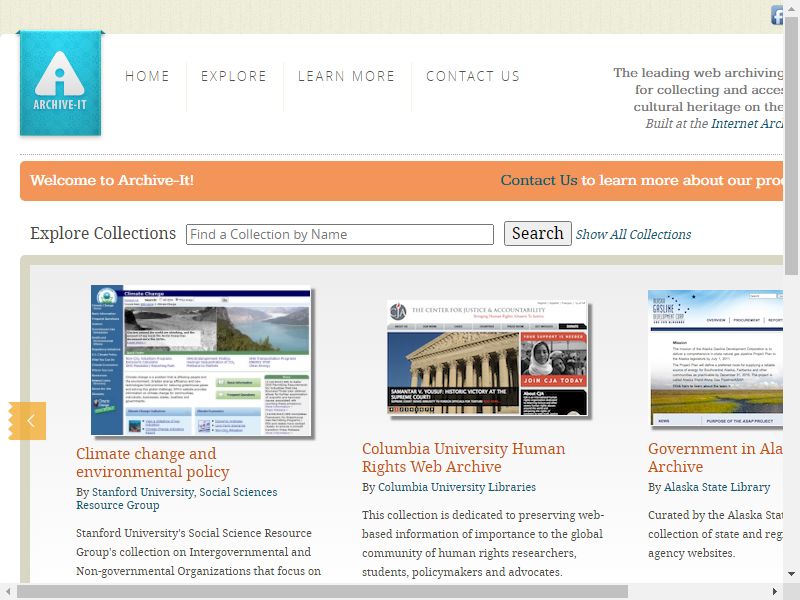Open Climate change and environmental policy title
This screenshot has width=800, height=600.
point(153,462)
